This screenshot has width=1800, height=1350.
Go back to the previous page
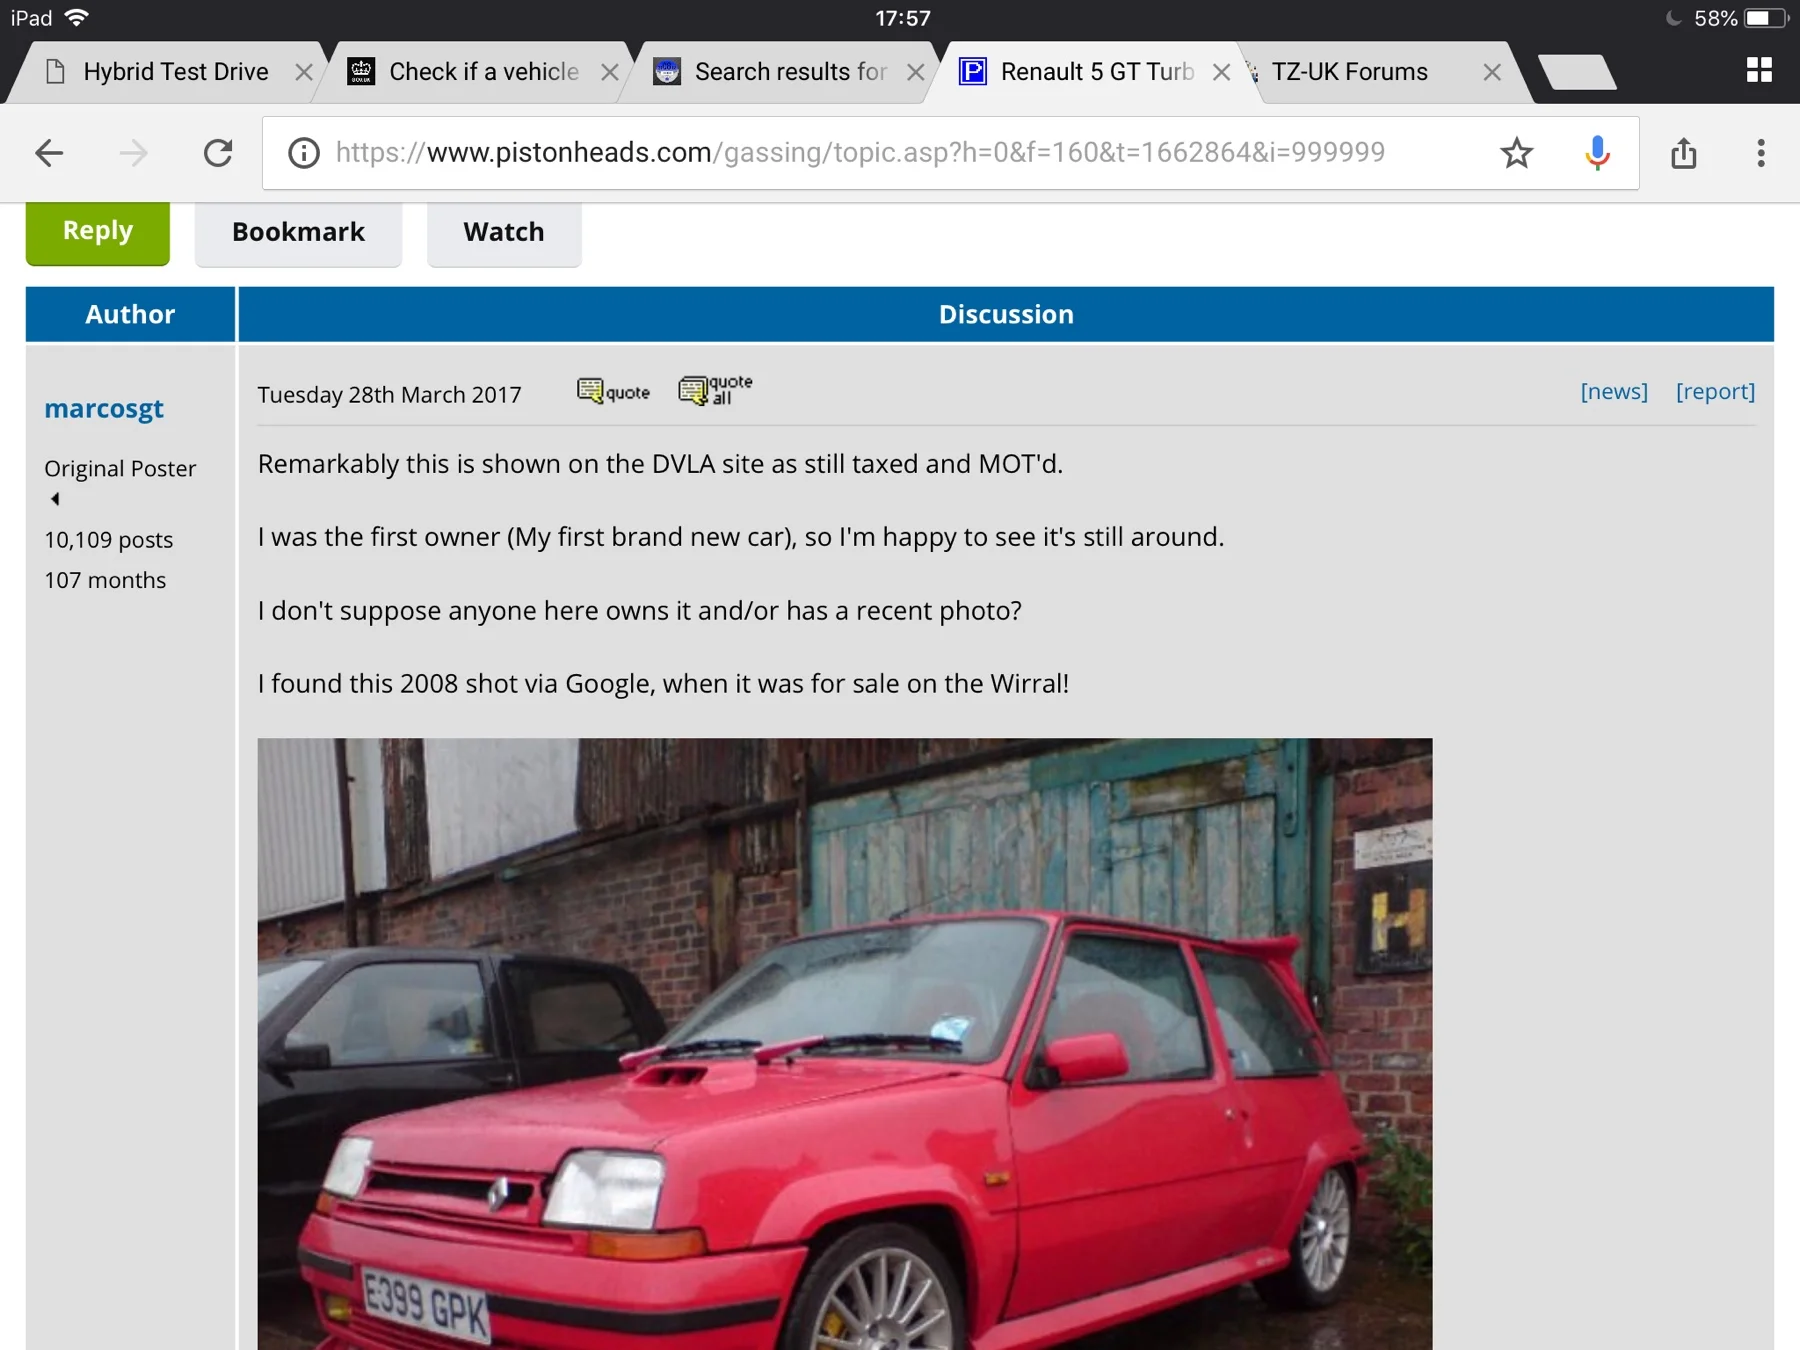click(x=49, y=153)
